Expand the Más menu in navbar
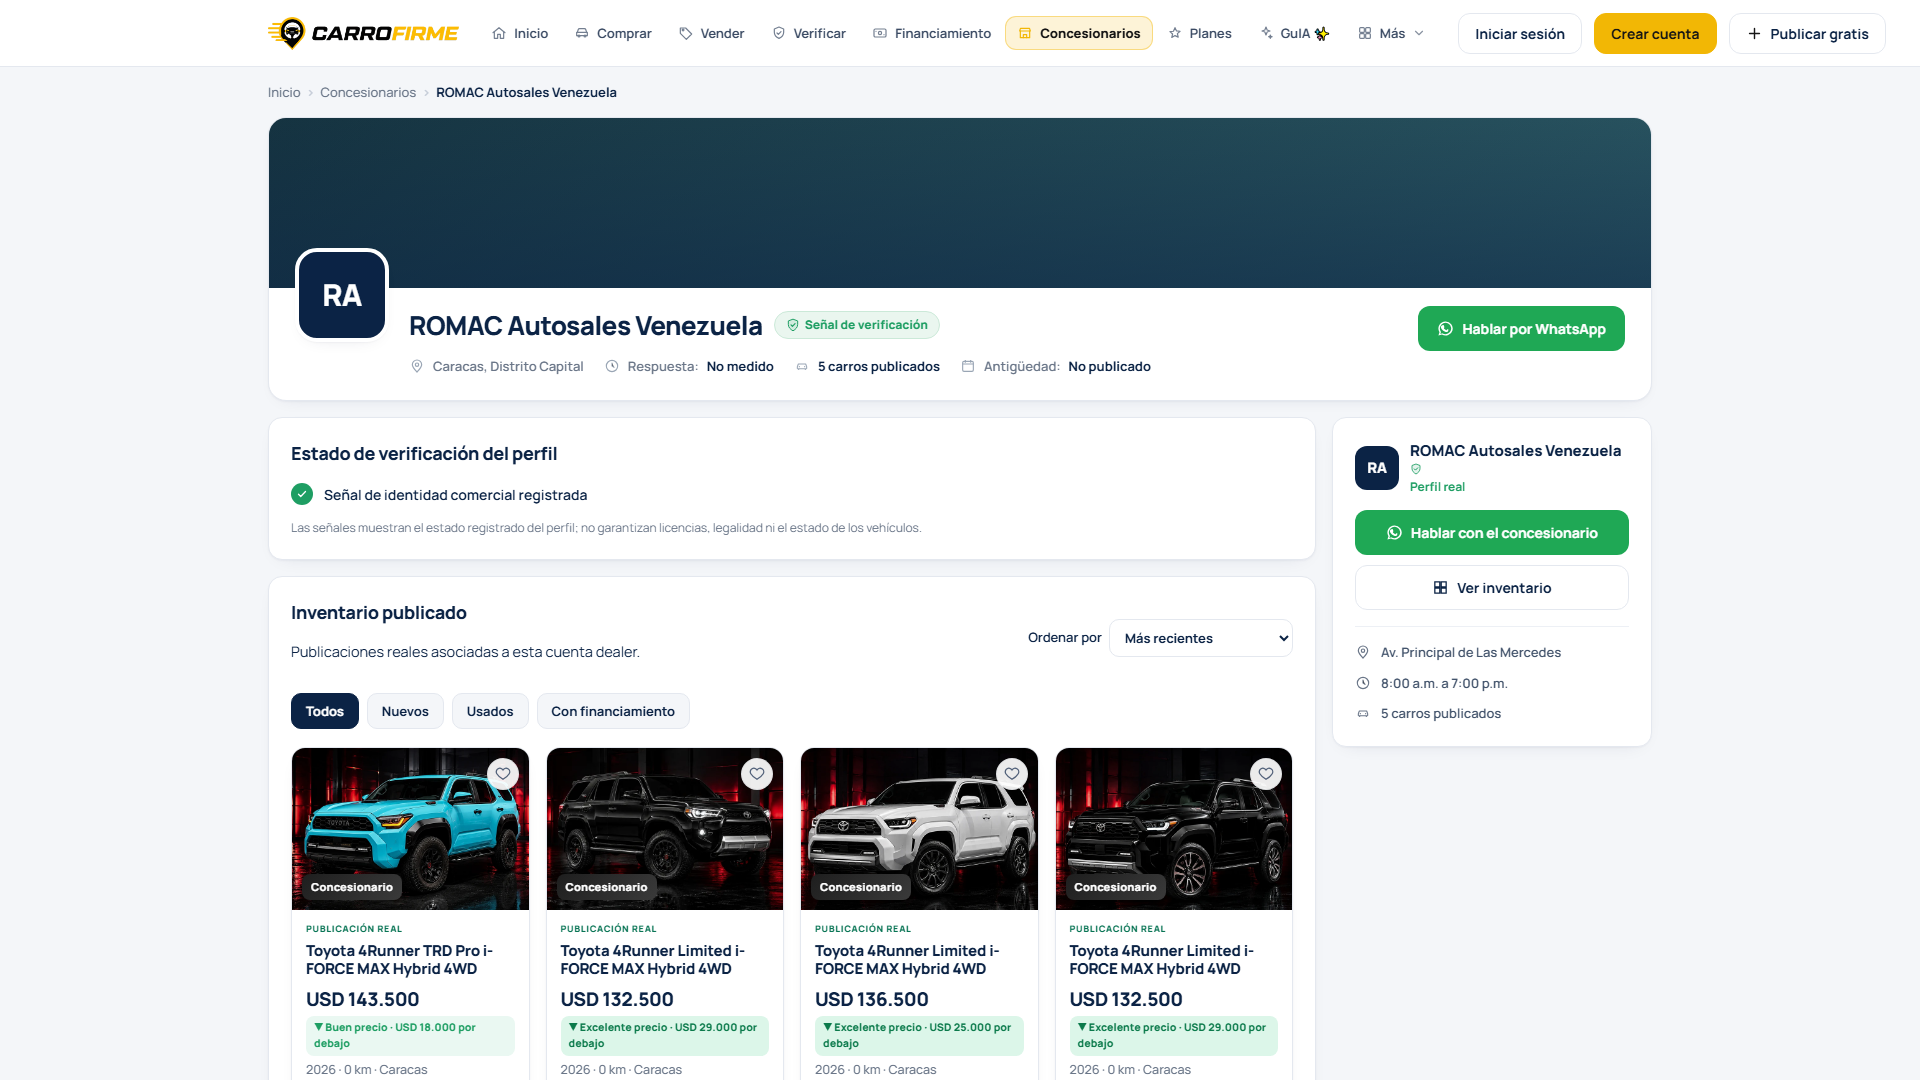The height and width of the screenshot is (1080, 1920). tap(1391, 33)
